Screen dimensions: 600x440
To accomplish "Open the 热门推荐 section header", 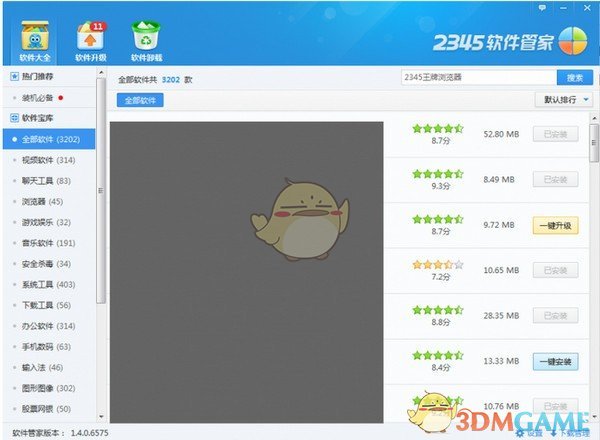I will tap(49, 77).
